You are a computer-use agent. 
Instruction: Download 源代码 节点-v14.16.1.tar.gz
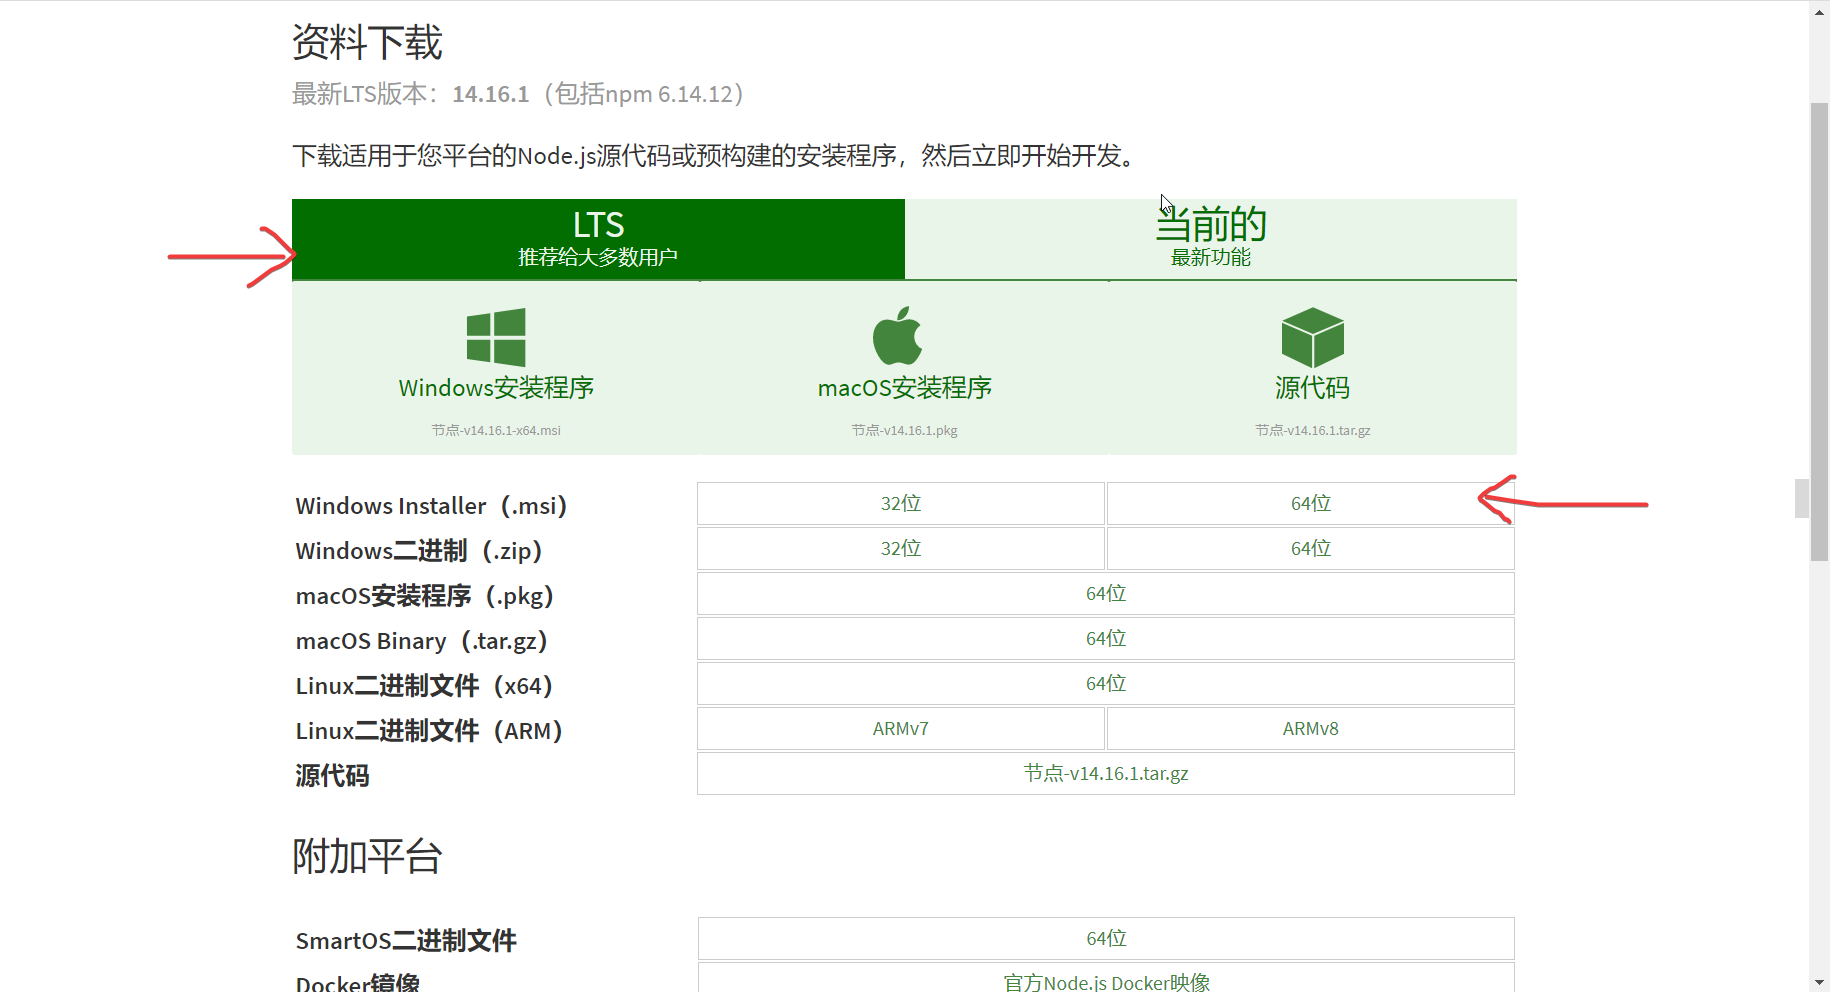point(1105,773)
